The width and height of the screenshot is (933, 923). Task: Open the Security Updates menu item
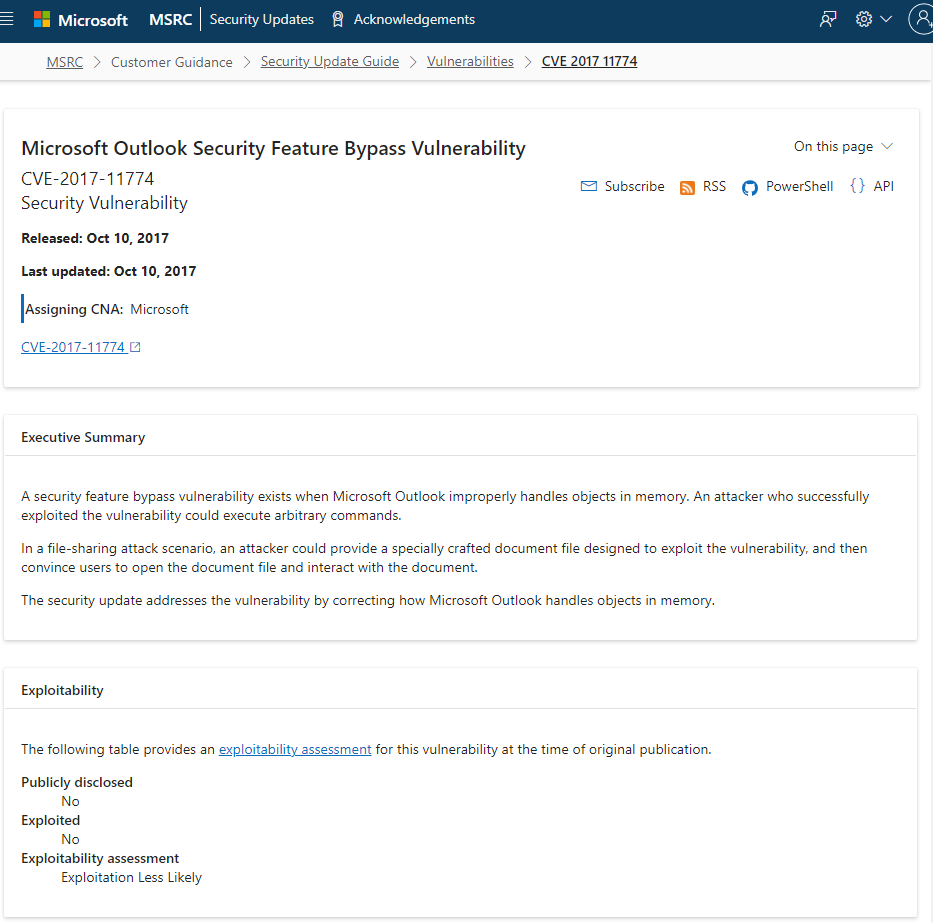pos(261,20)
